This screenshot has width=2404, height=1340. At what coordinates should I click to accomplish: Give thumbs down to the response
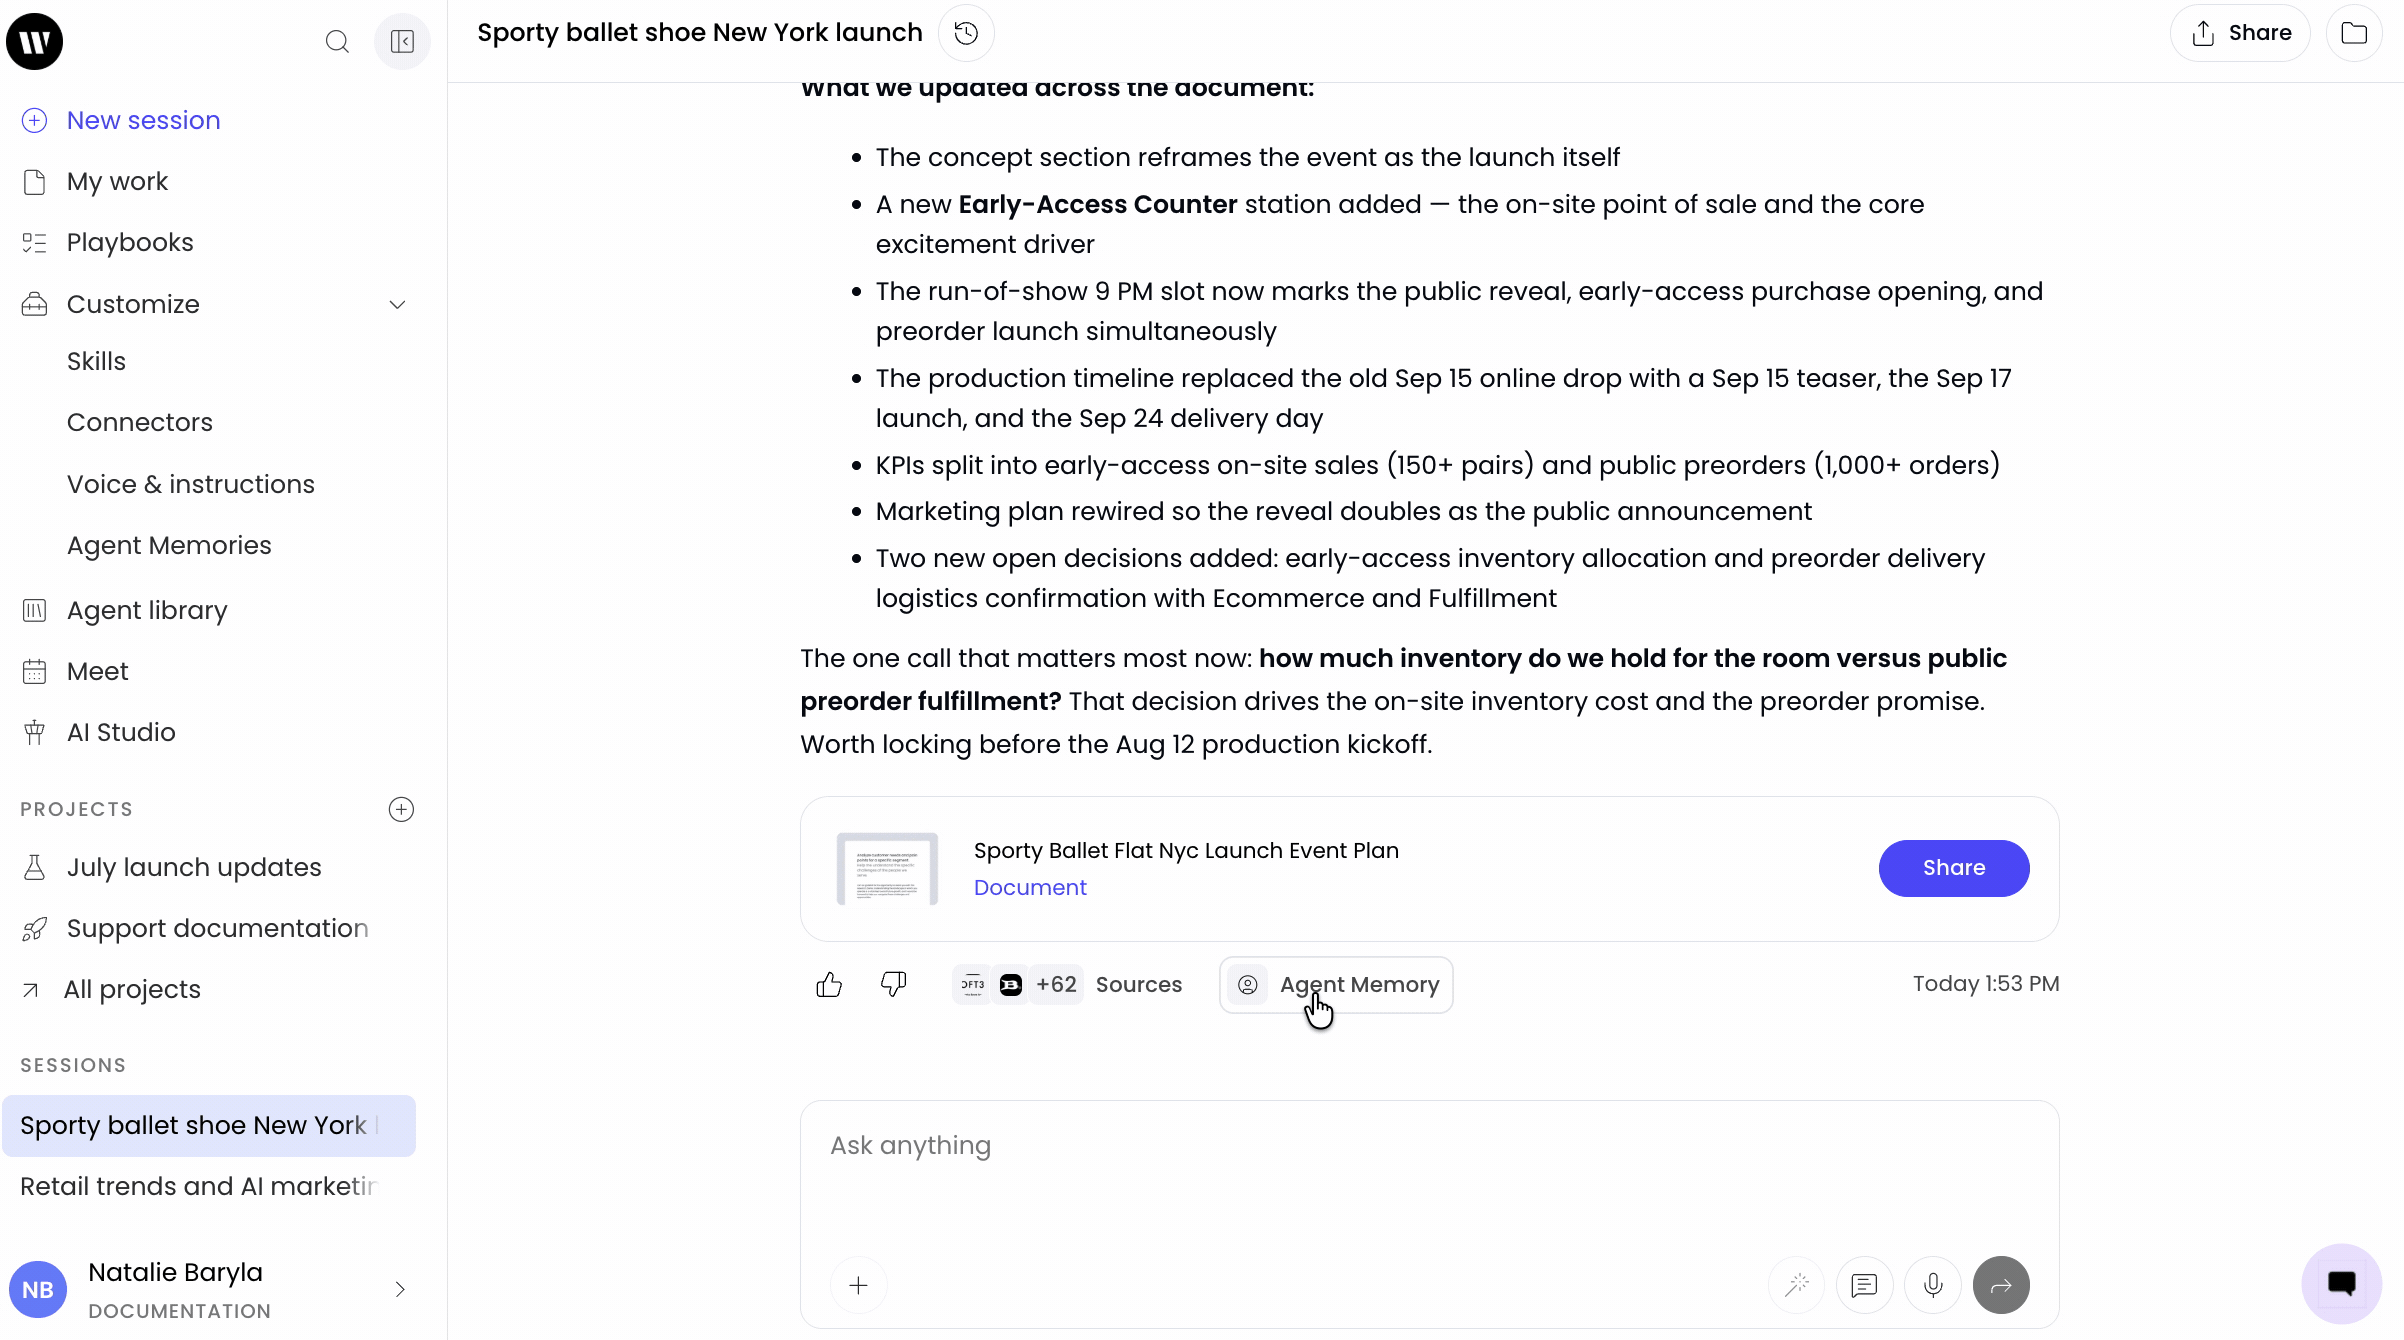(893, 985)
